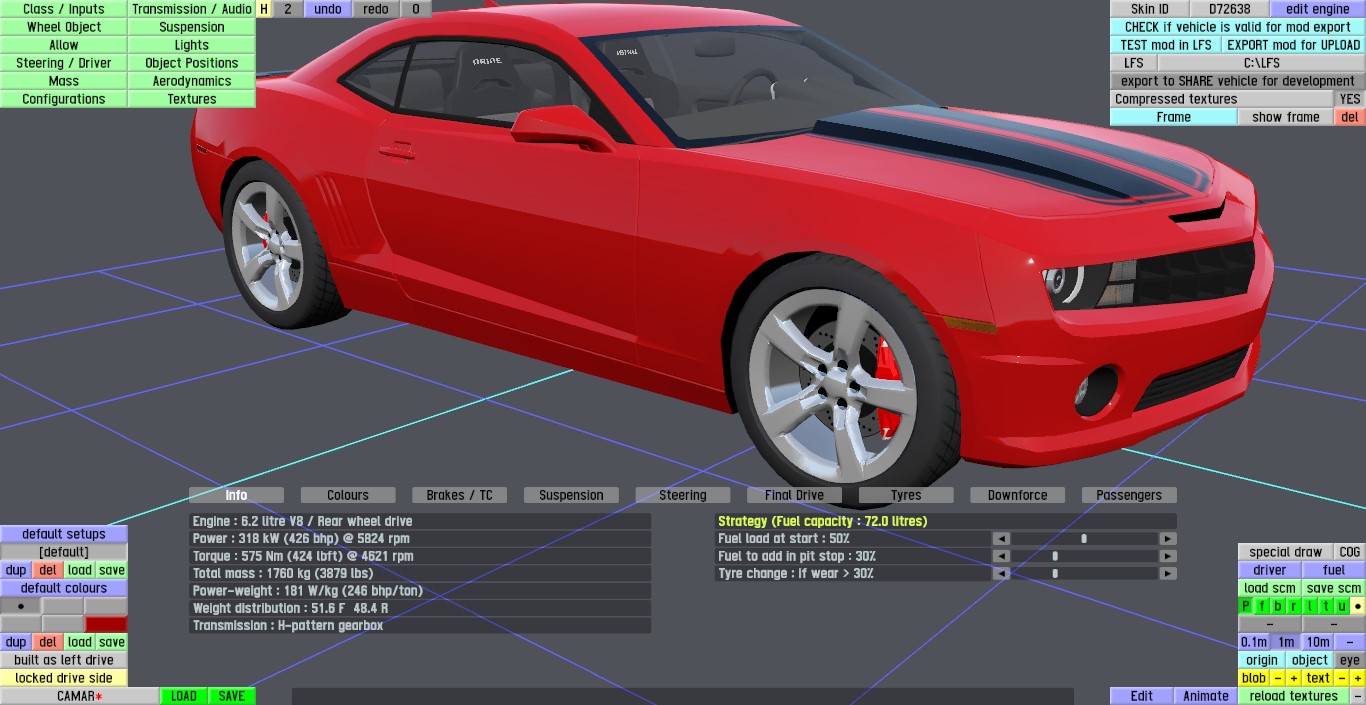
Task: Click edit engine button
Action: point(1318,9)
